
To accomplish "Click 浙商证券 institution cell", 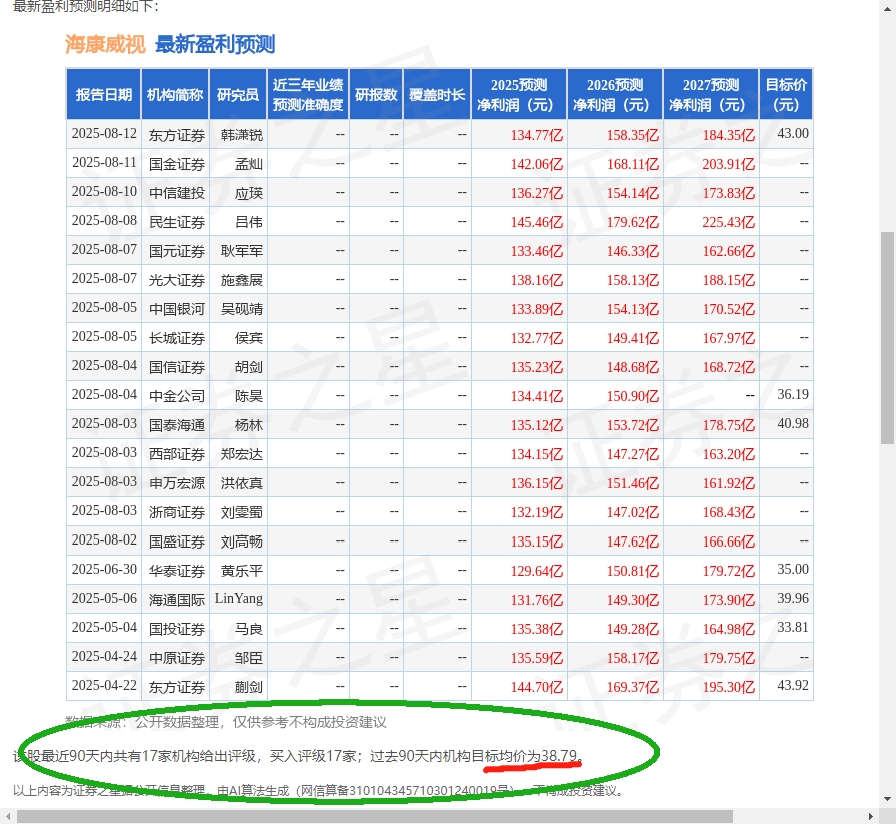I will pyautogui.click(x=177, y=512).
